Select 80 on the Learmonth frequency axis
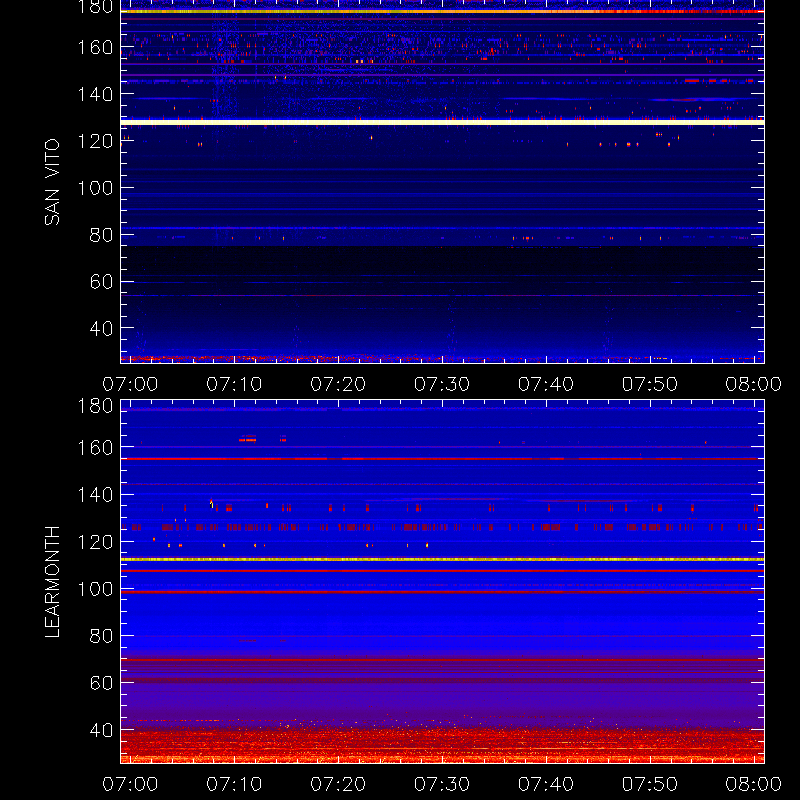Viewport: 800px width, 800px height. click(101, 636)
